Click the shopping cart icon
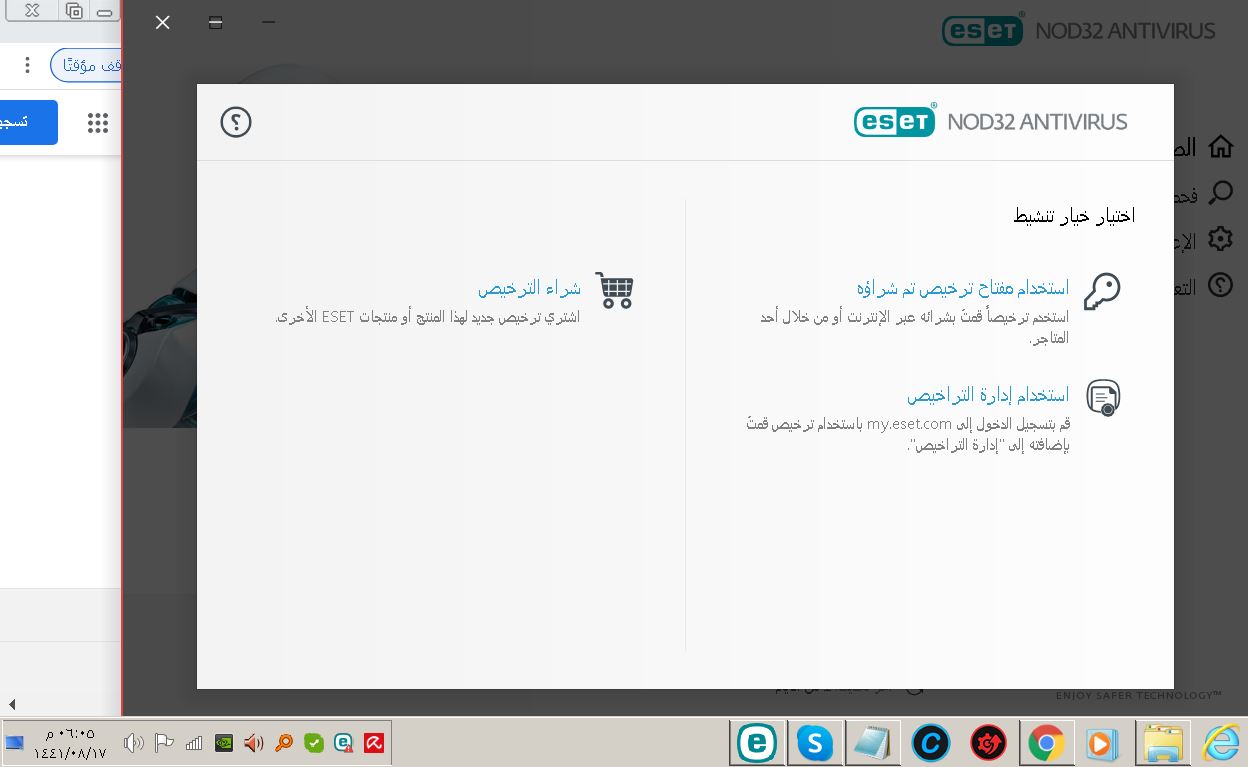 pos(615,290)
